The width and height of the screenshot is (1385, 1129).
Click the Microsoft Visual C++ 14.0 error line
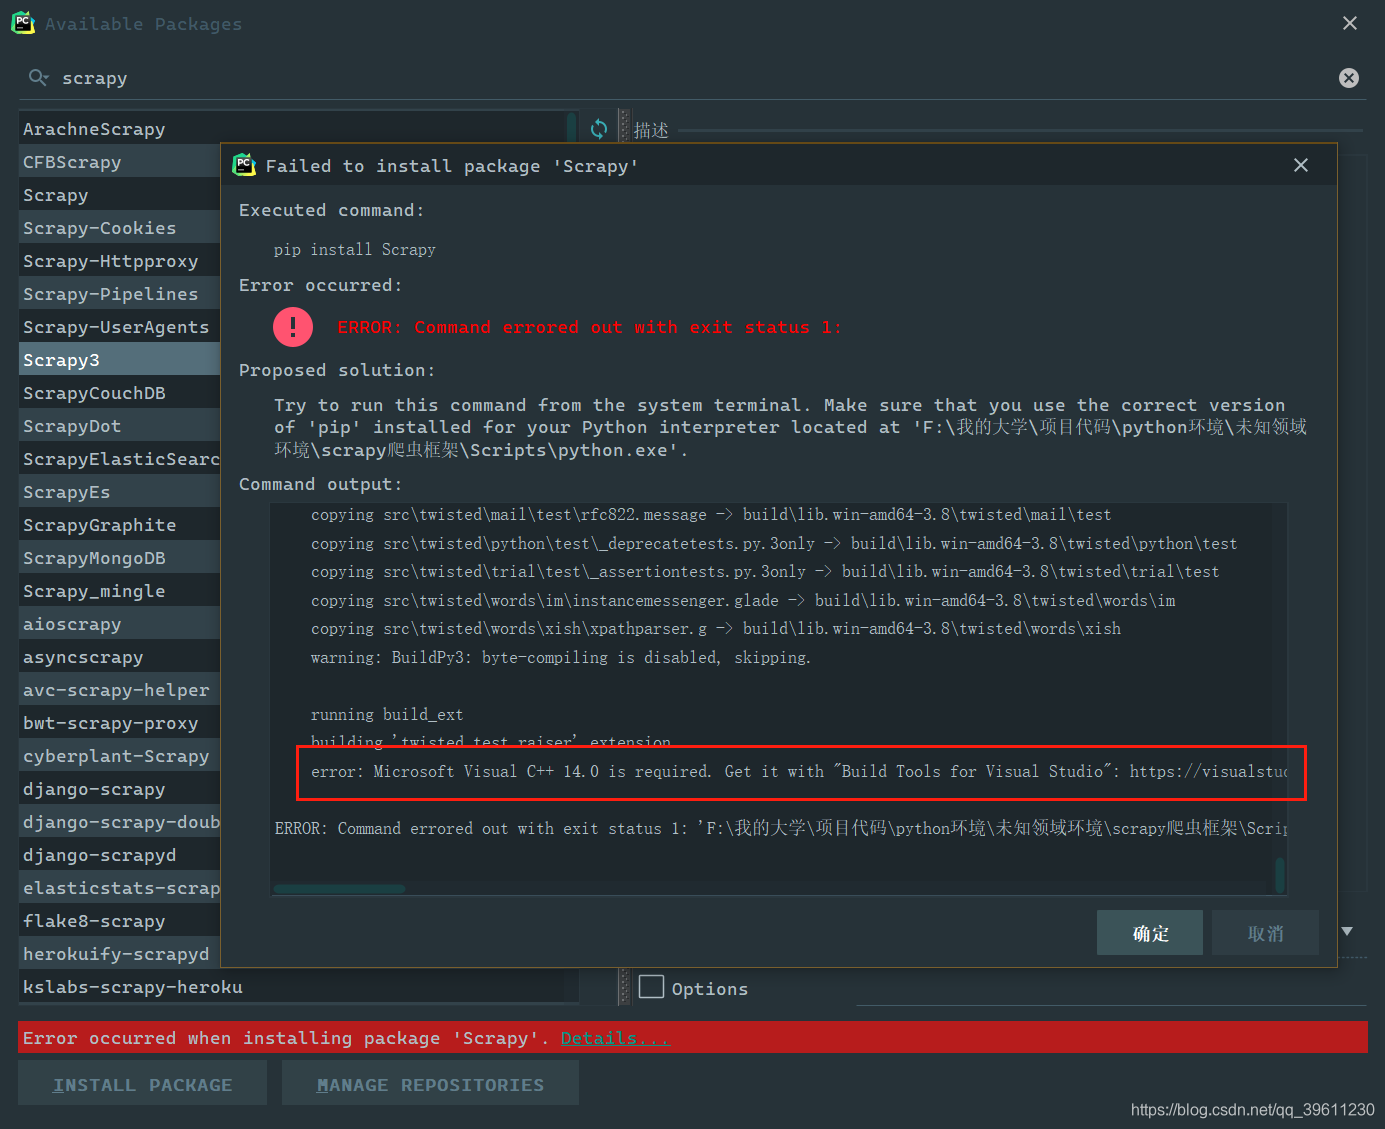(x=799, y=771)
